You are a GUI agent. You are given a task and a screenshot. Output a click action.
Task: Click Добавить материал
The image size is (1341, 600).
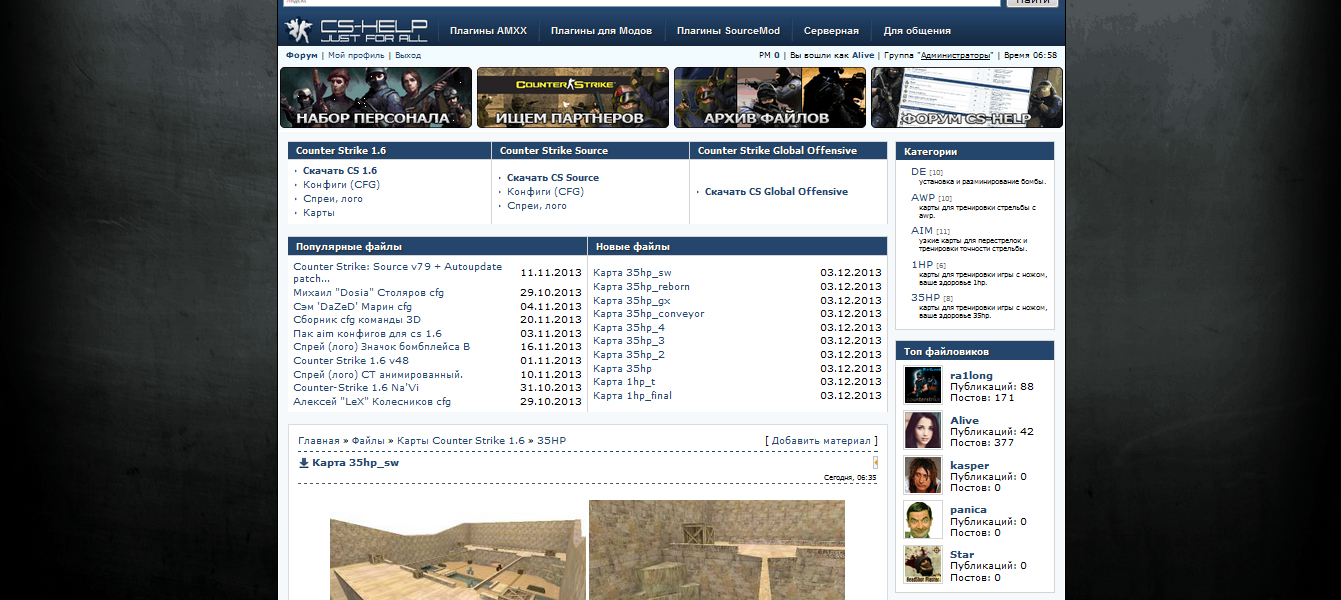(x=822, y=441)
